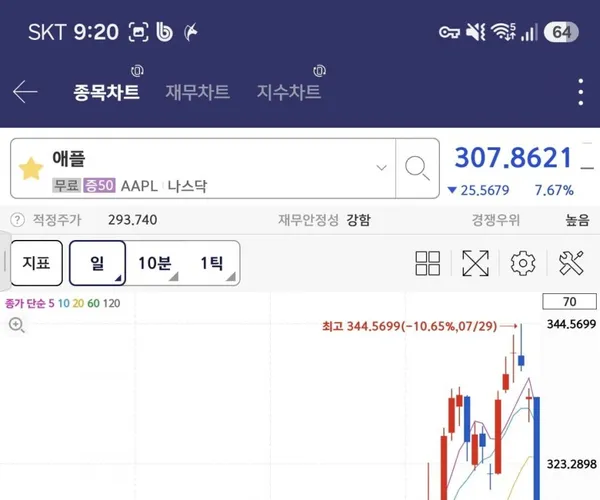
Task: Tap the 경쟁우위 높음 label
Action: coord(530,220)
